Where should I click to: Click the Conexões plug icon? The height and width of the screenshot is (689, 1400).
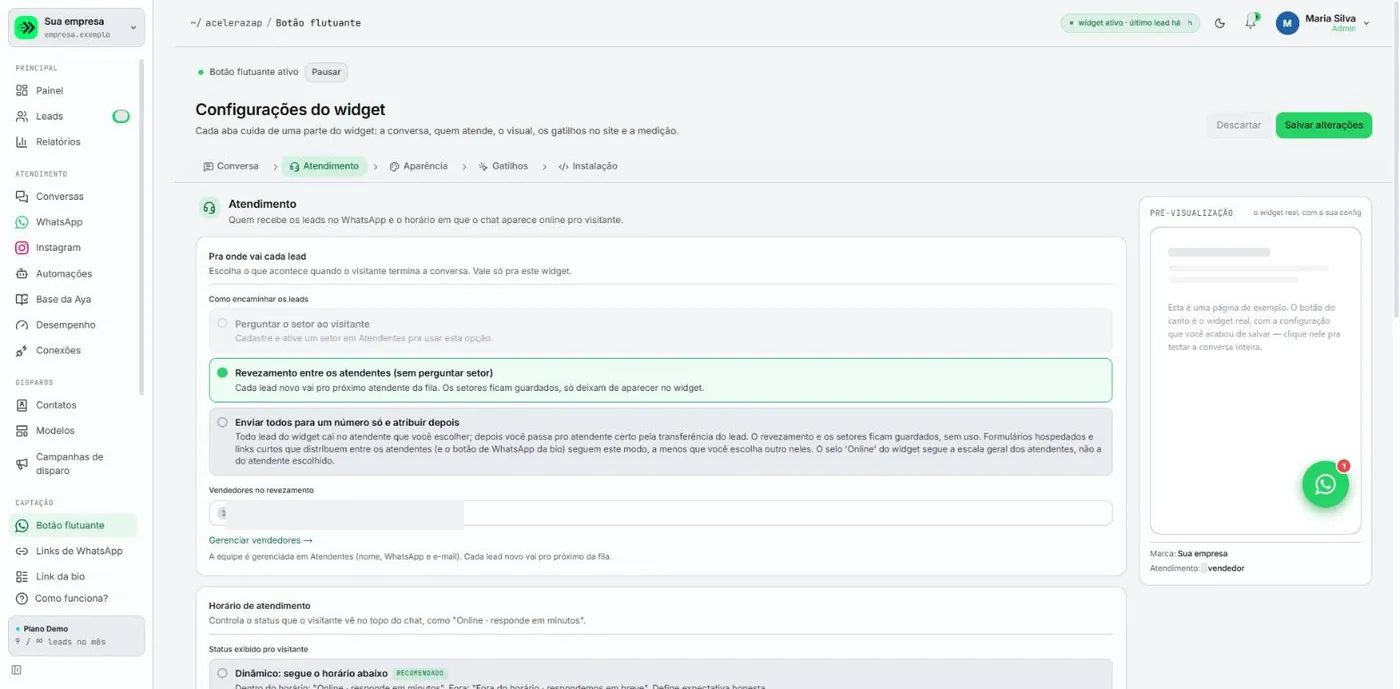22,351
